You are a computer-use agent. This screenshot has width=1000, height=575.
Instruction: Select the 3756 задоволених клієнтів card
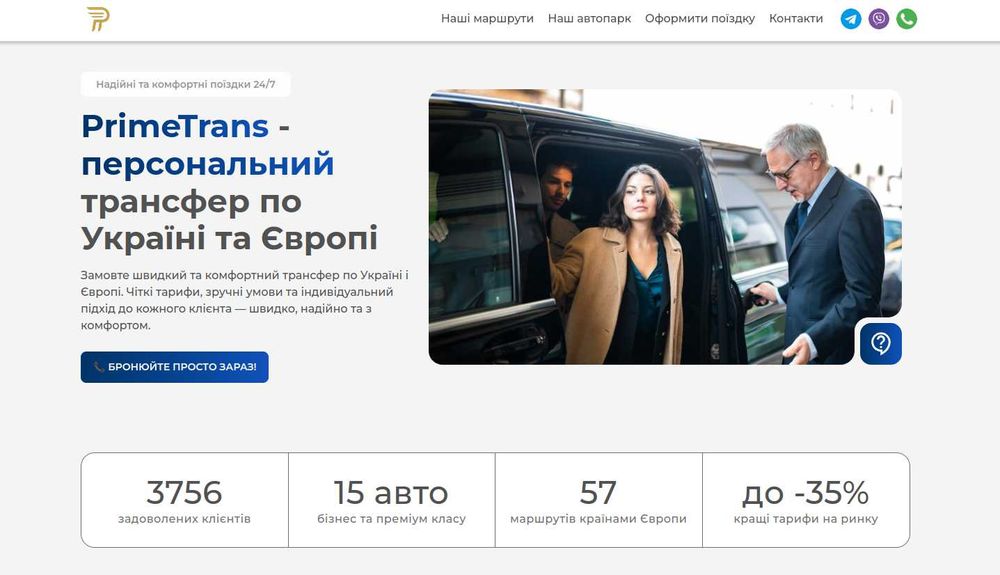point(184,500)
